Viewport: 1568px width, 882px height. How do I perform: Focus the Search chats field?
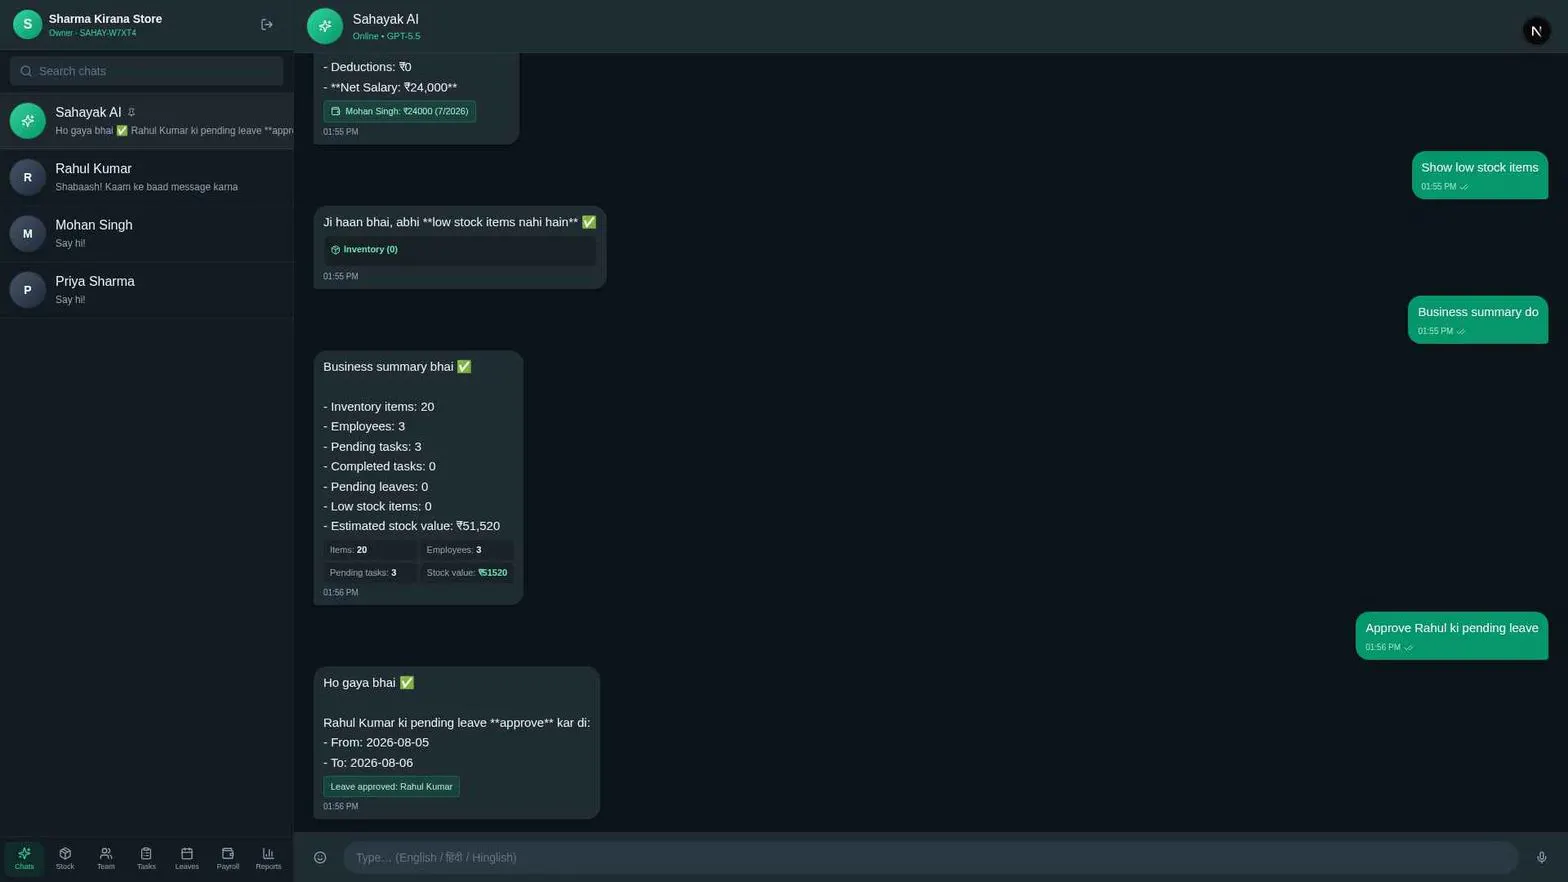point(147,71)
